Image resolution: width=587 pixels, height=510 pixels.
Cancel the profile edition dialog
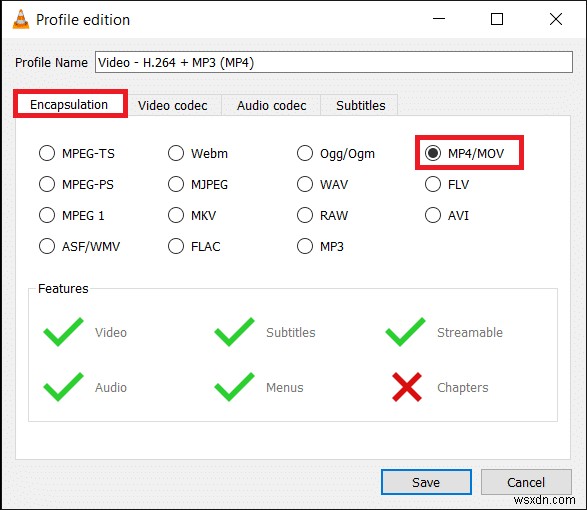tap(526, 482)
